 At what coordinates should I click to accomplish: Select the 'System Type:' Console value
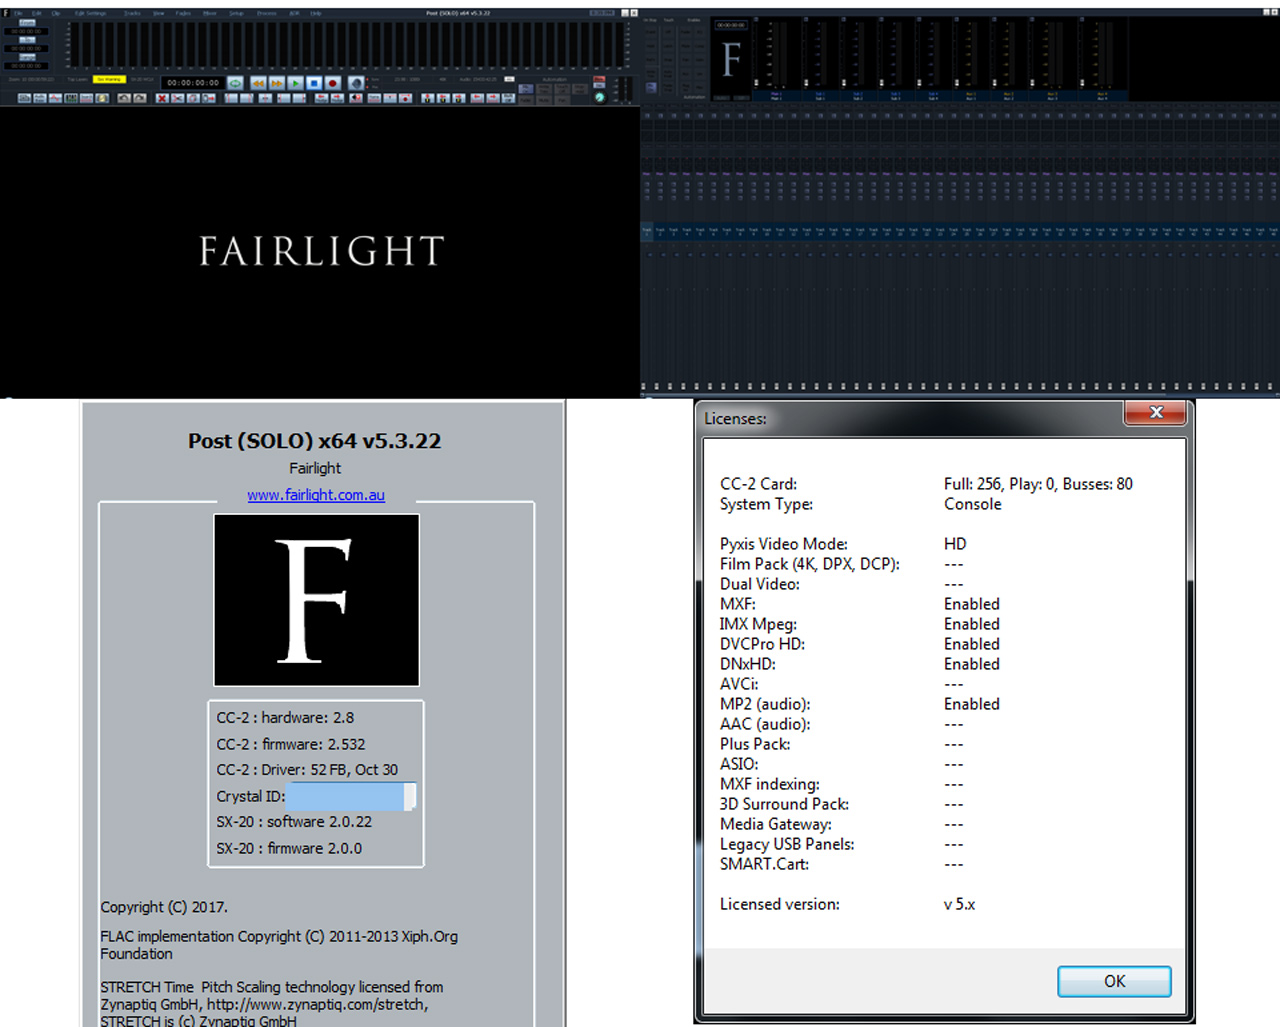tap(972, 504)
